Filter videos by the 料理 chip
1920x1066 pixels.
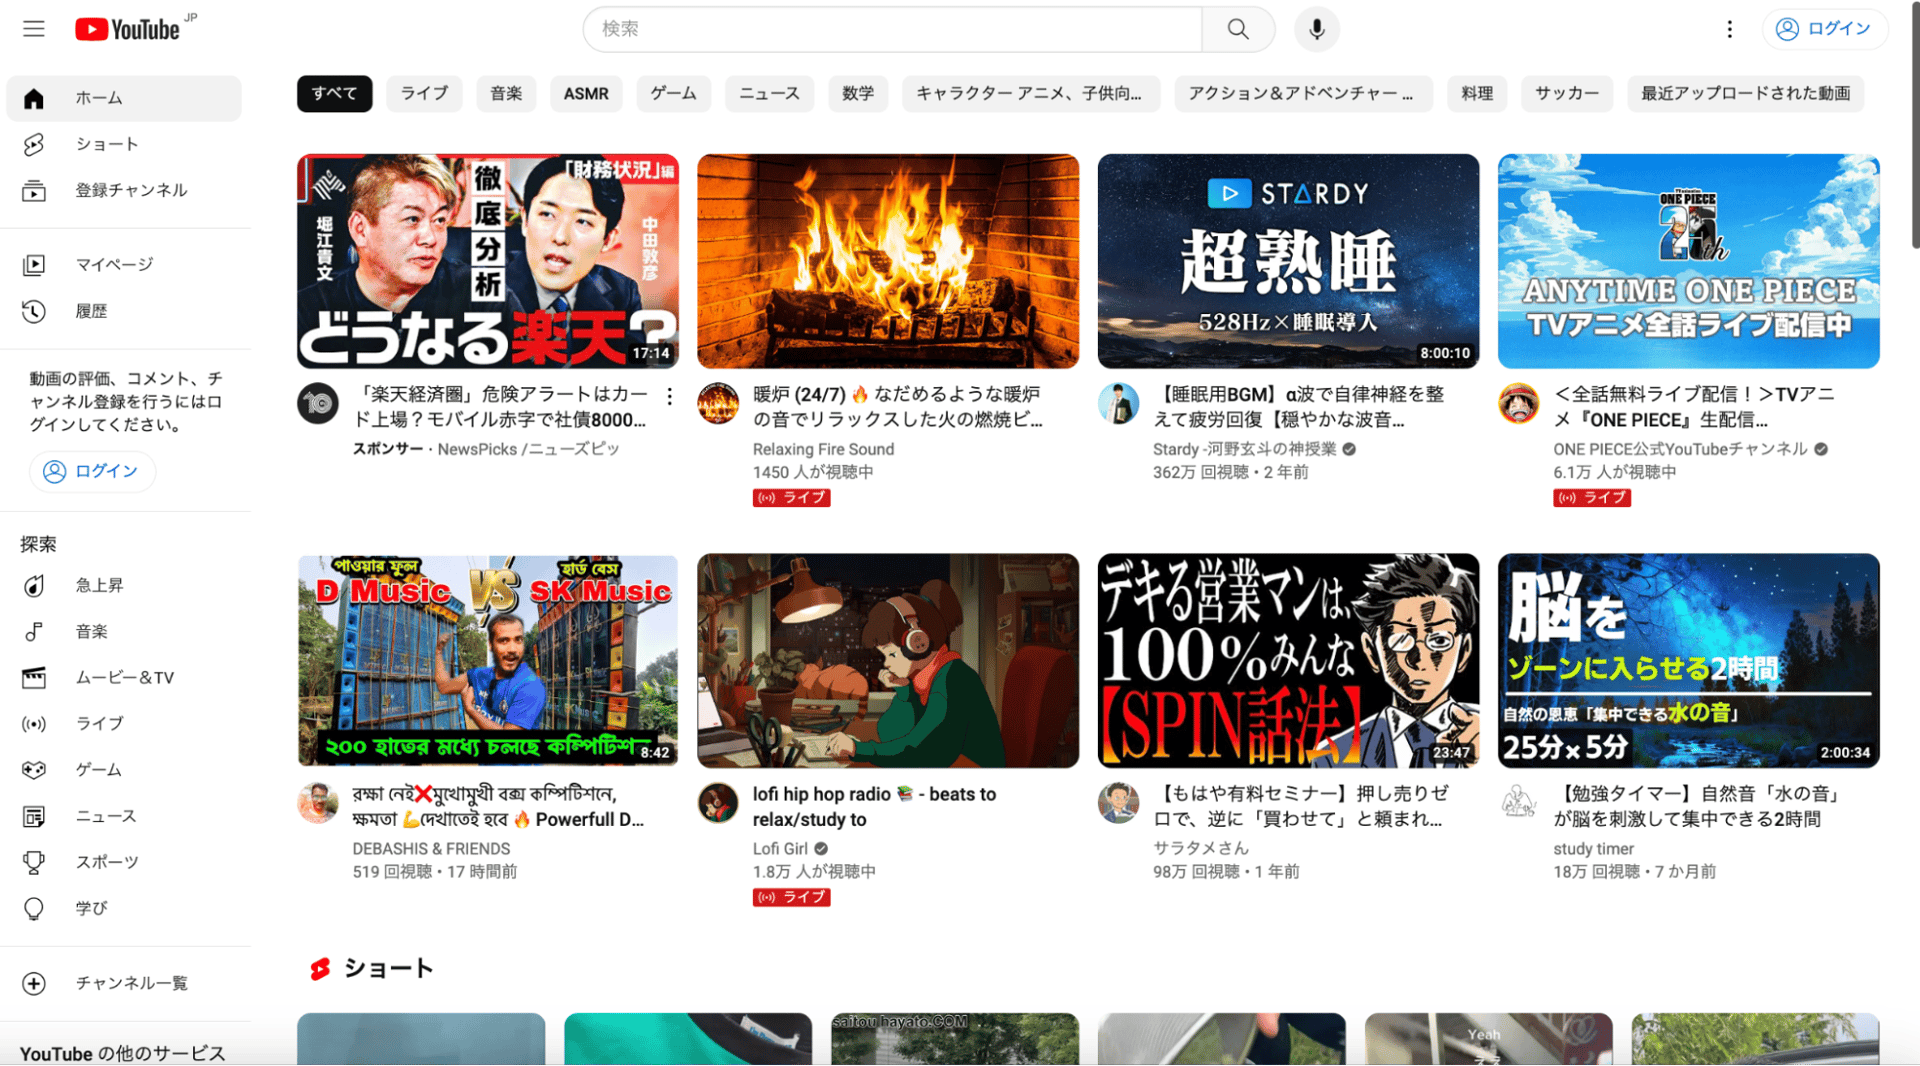pyautogui.click(x=1476, y=94)
